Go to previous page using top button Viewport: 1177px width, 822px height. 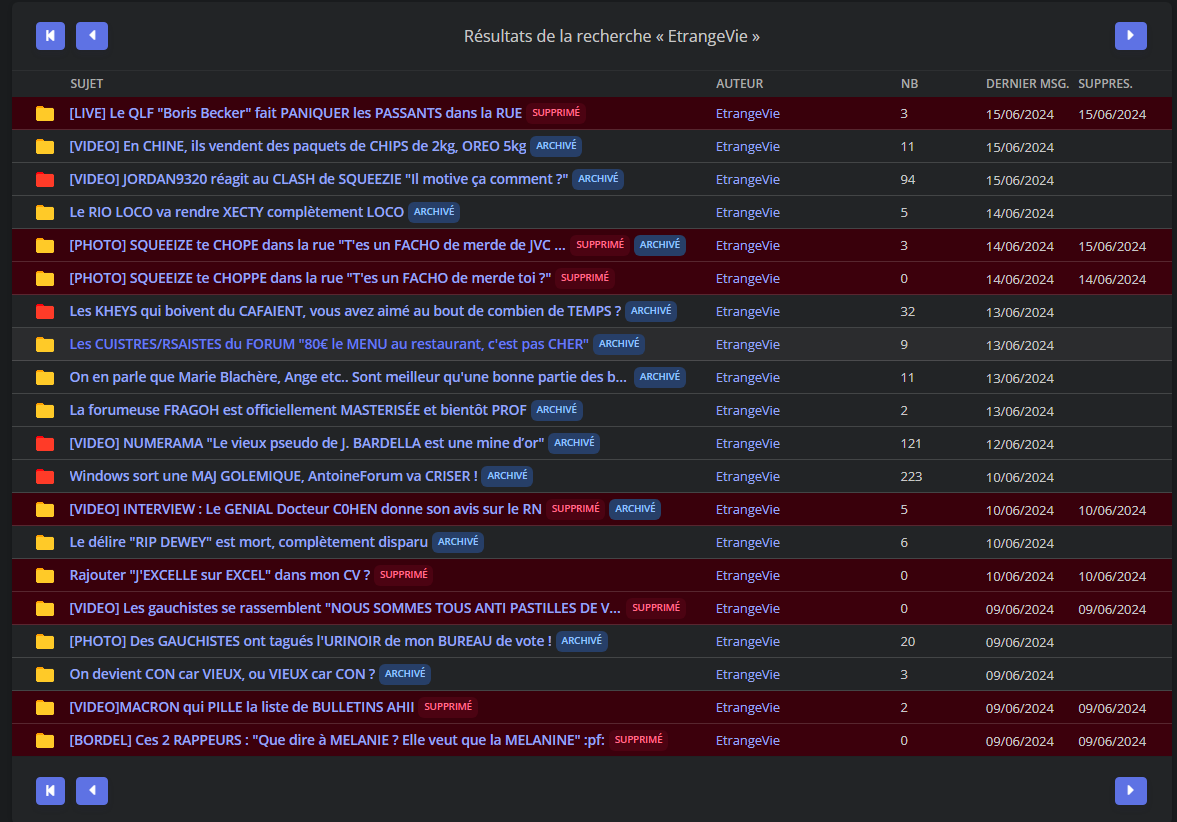(92, 36)
